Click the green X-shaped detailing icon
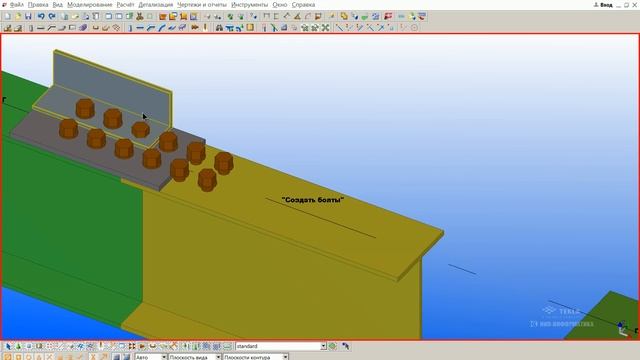640x360 pixels. click(x=325, y=28)
